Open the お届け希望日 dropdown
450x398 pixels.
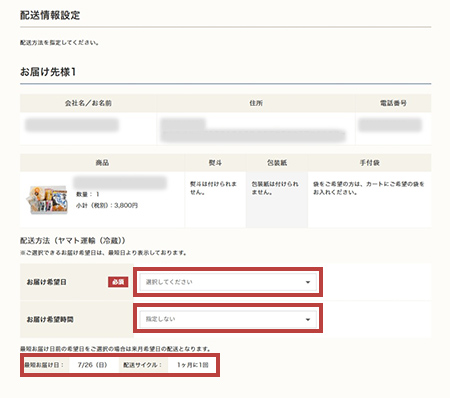click(x=228, y=282)
